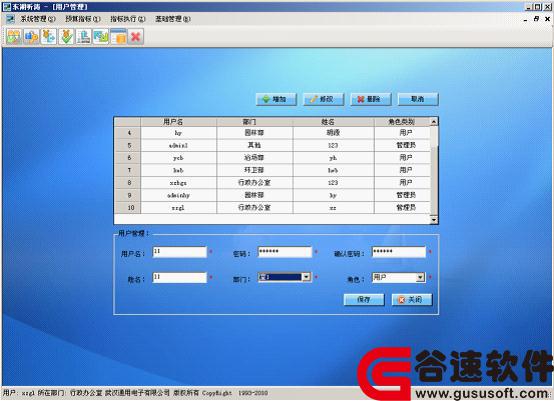The width and height of the screenshot is (554, 401).
Task: Click the 增加 add button
Action: [x=276, y=99]
